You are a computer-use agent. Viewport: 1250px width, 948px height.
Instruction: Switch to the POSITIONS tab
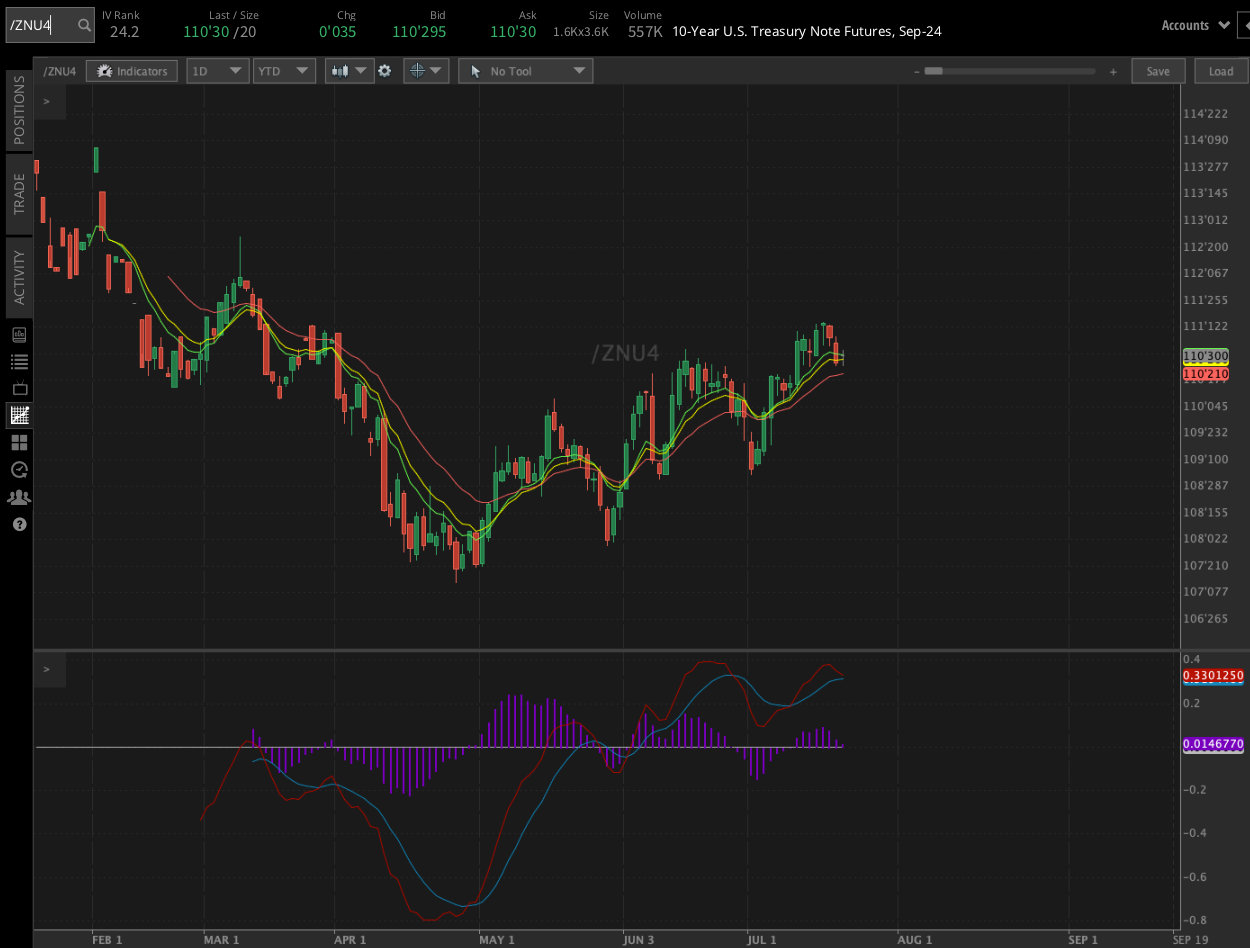tap(17, 110)
